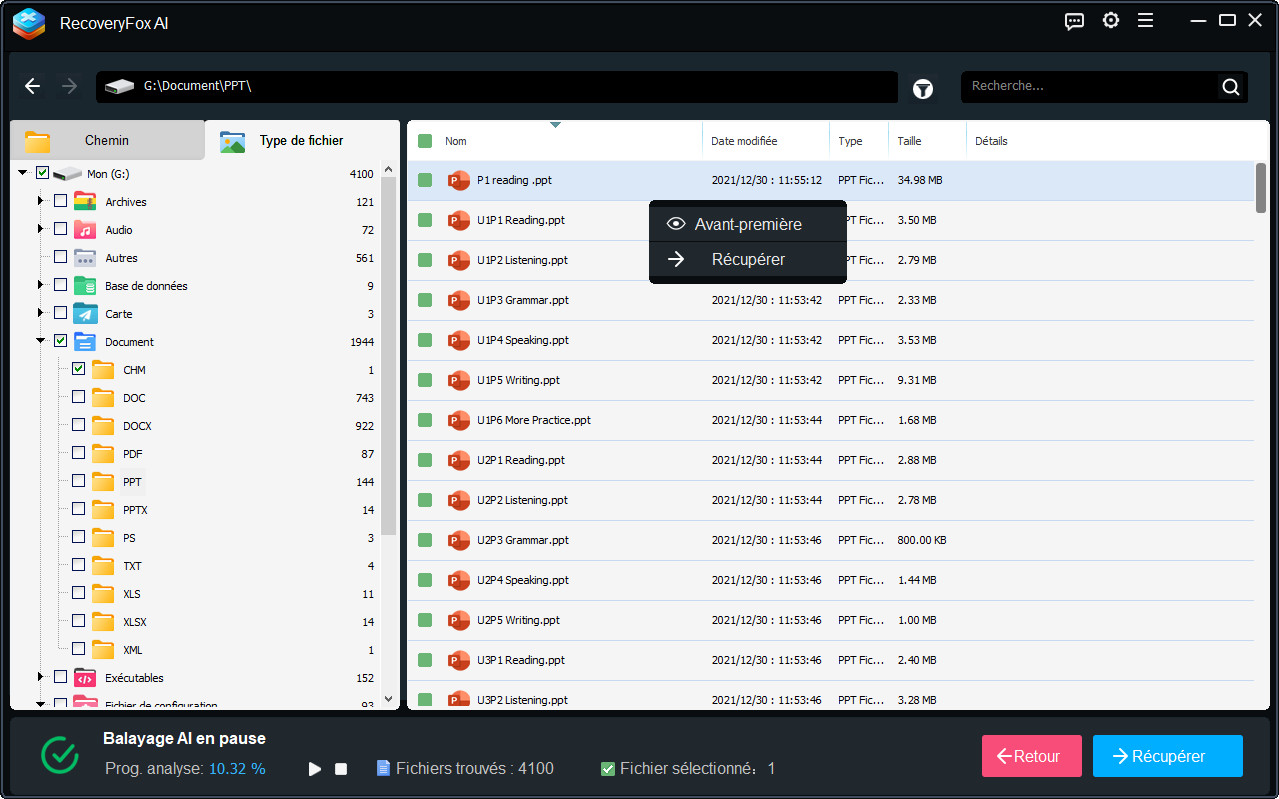Click the file list vertical scrollbar

pos(1261,187)
